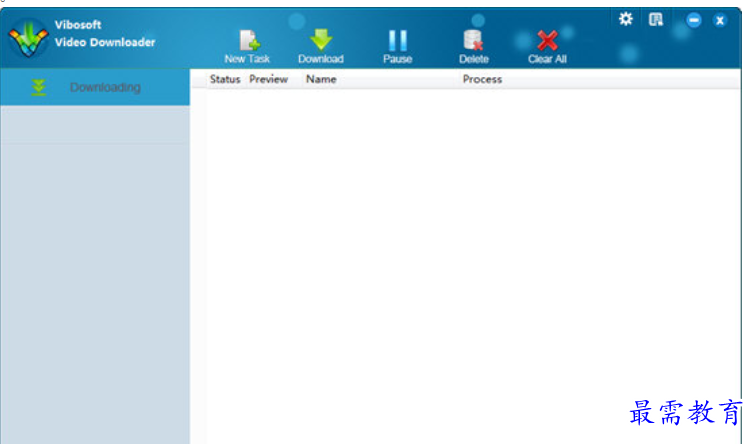Viewport: 751px width, 444px height.
Task: Sort by the Name column header
Action: point(321,79)
